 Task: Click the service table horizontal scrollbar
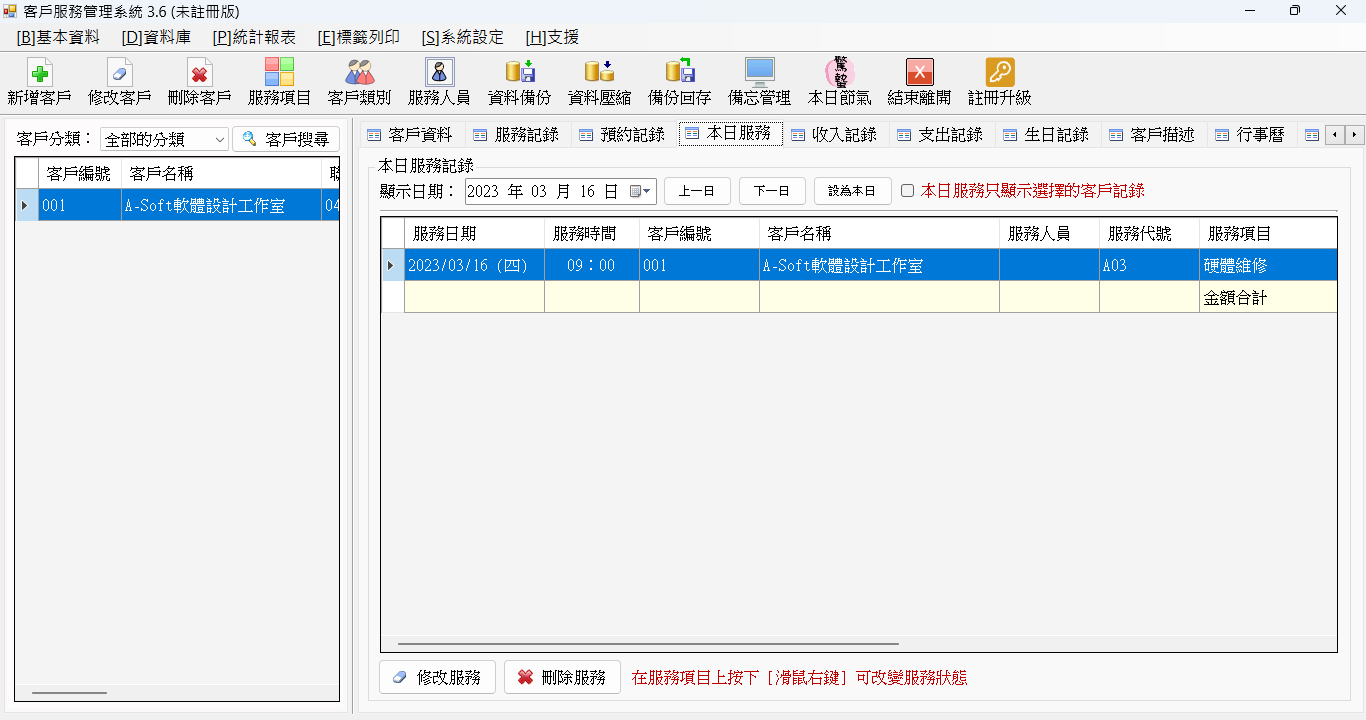point(648,645)
